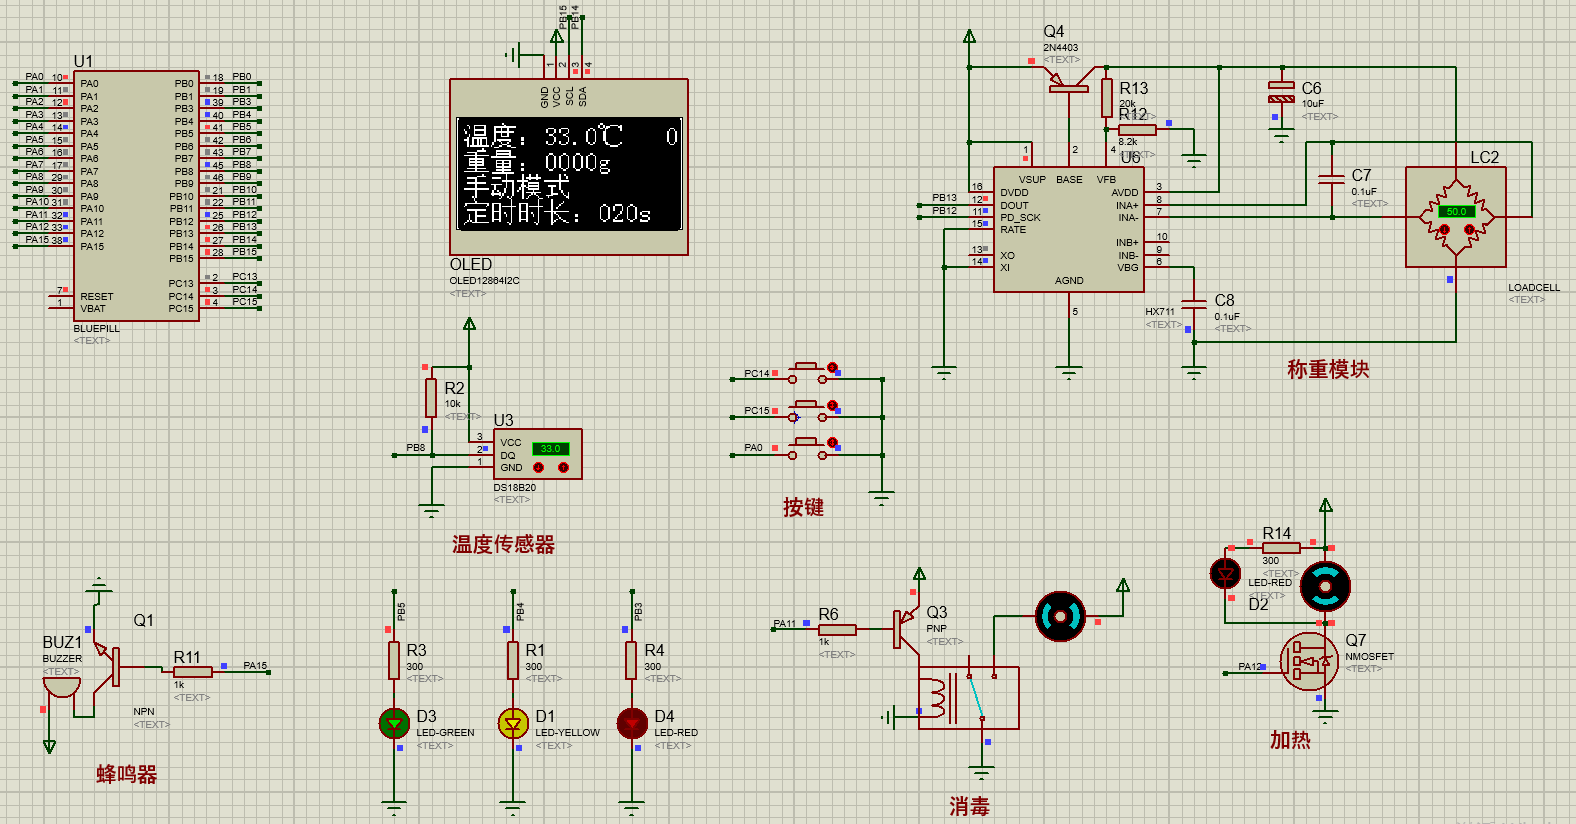The image size is (1576, 824).
Task: Select the red LED D4
Action: [632, 722]
